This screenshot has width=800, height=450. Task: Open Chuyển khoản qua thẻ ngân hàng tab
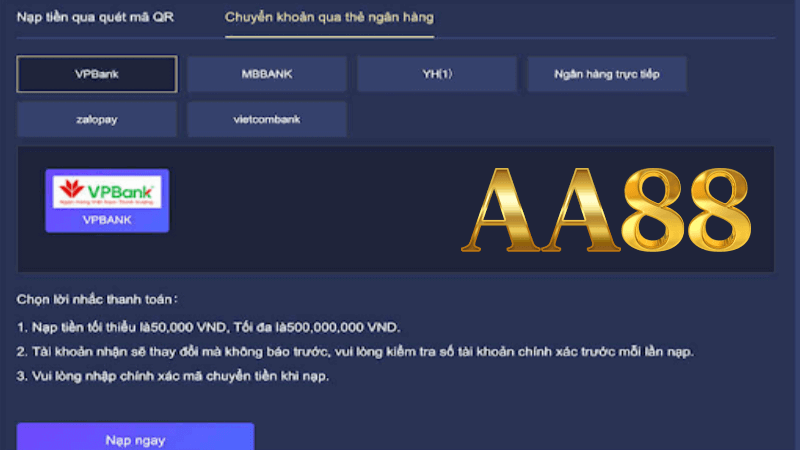pos(330,17)
